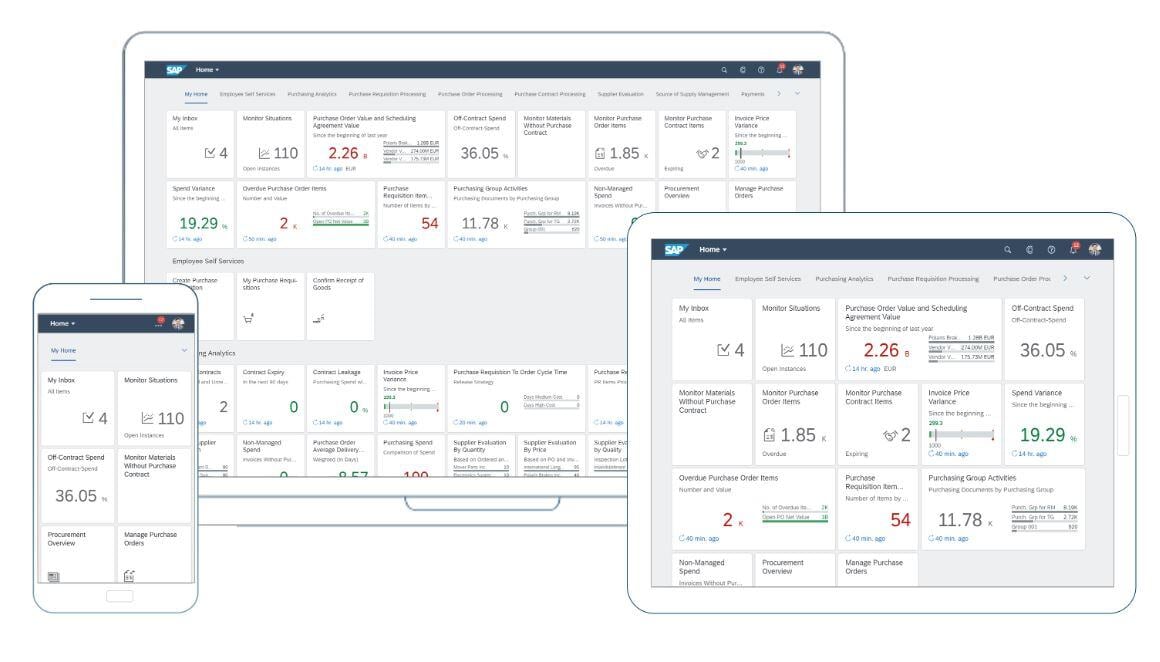Open the notifications bell on the tablet

pos(1073,249)
